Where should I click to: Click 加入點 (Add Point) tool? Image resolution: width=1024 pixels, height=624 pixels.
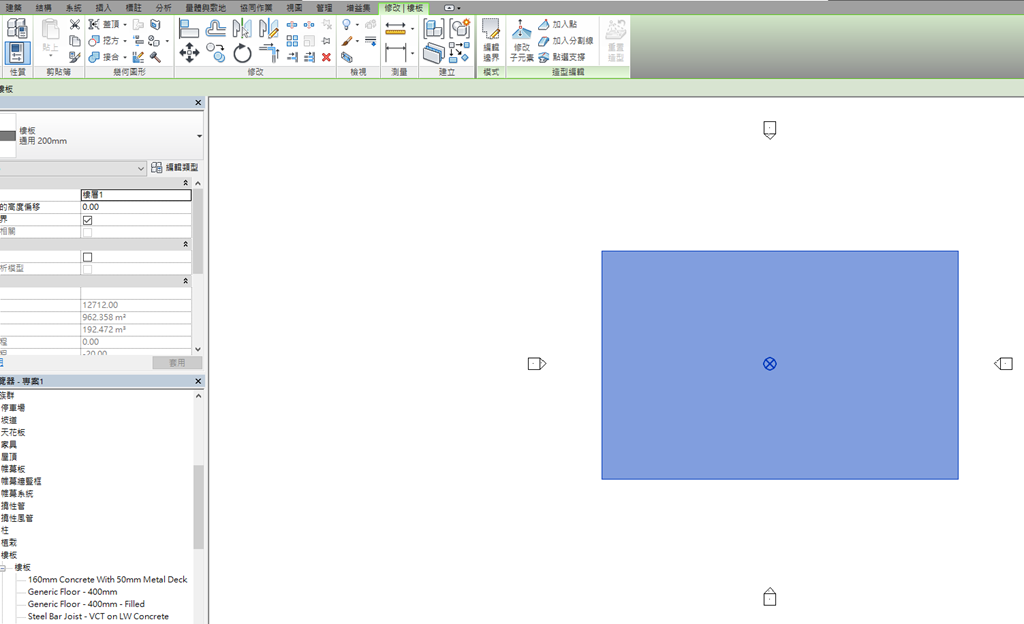[558, 24]
